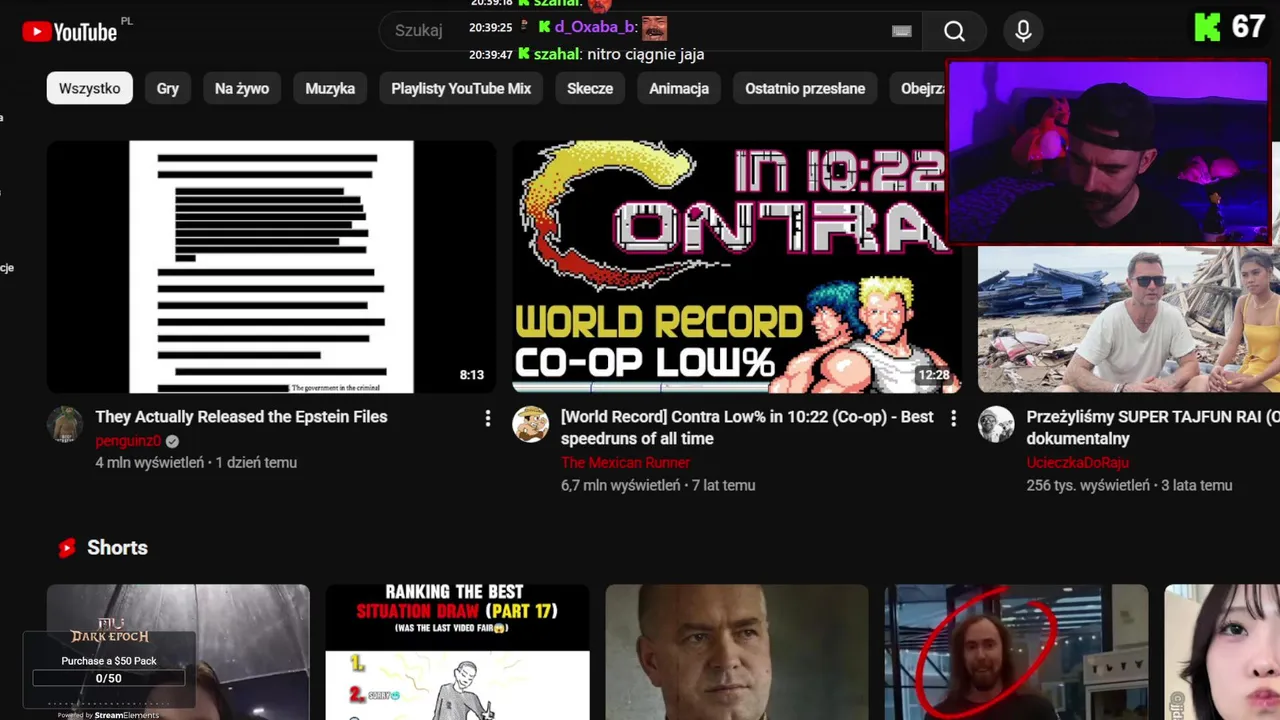1280x720 pixels.
Task: Click the penguinz0 verified badge
Action: pos(172,441)
